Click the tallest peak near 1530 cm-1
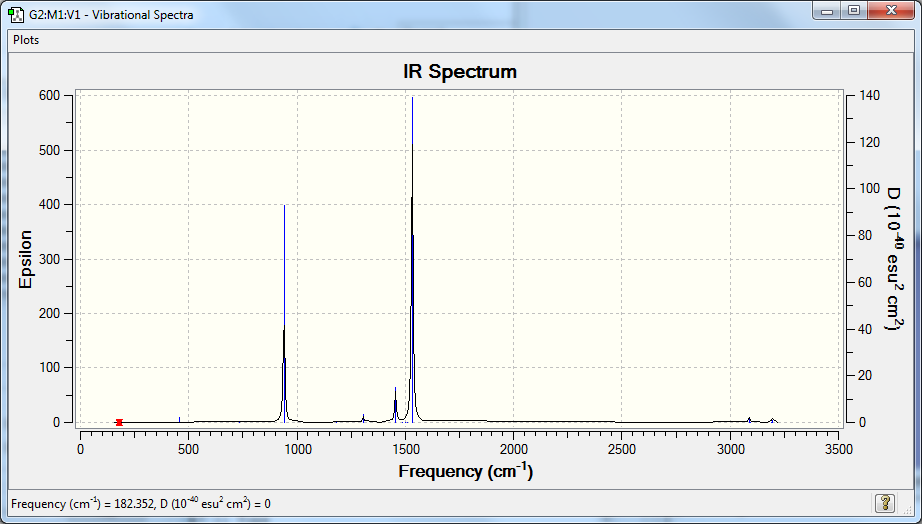Screen dimensions: 922x524 coord(412,259)
